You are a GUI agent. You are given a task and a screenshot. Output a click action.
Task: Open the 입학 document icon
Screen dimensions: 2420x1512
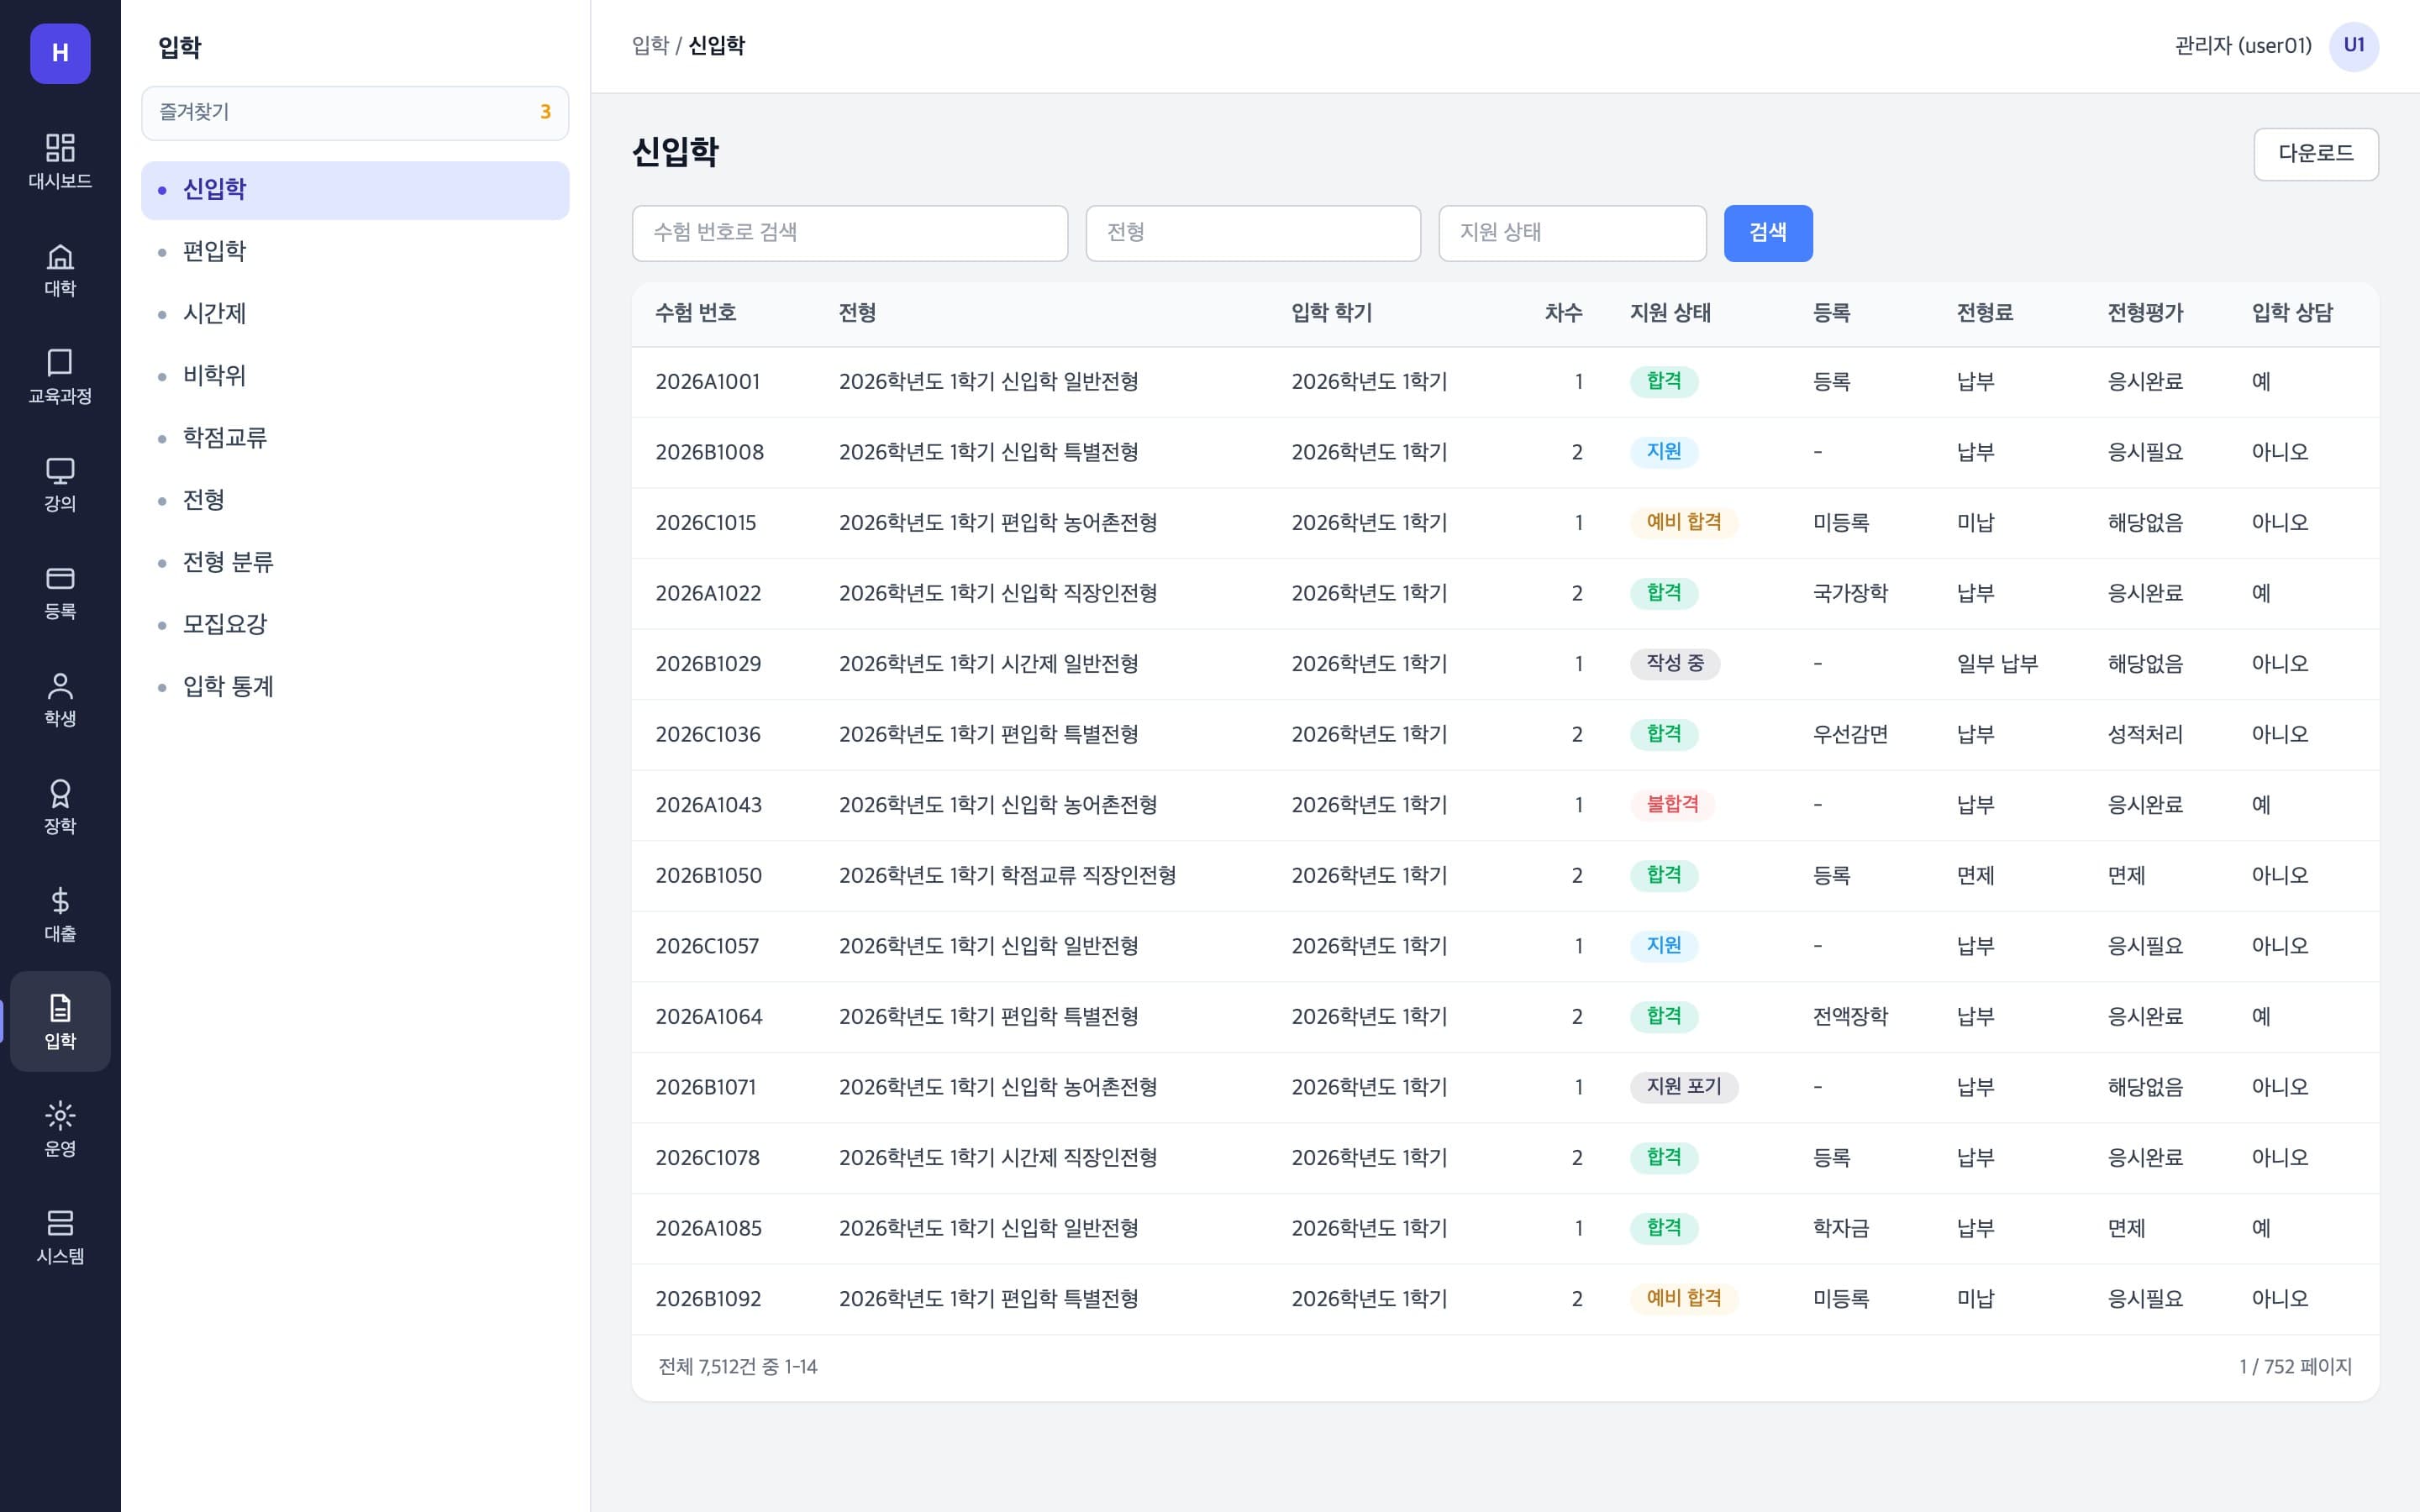pos(60,1021)
